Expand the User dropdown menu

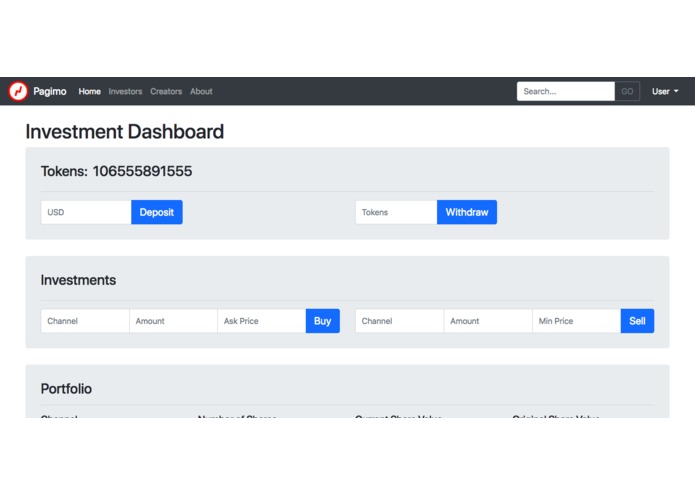[x=665, y=91]
